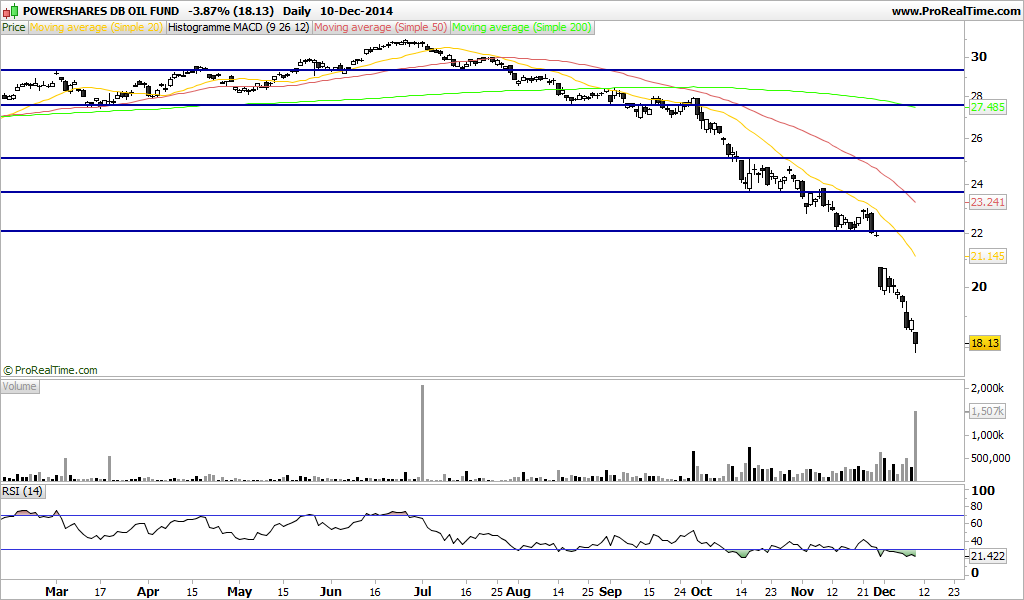Screen dimensions: 1024x600
Task: Click the 60 RSI axis label
Action: 977,524
